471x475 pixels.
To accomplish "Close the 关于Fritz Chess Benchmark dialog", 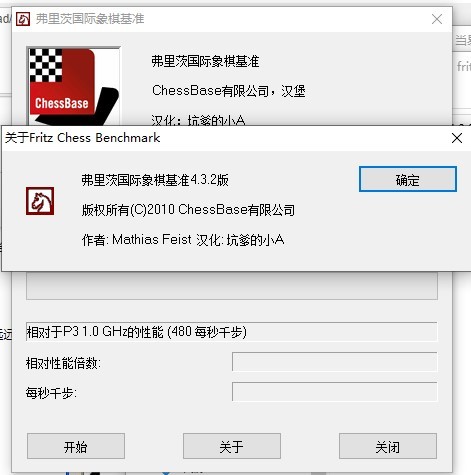I will coord(457,138).
